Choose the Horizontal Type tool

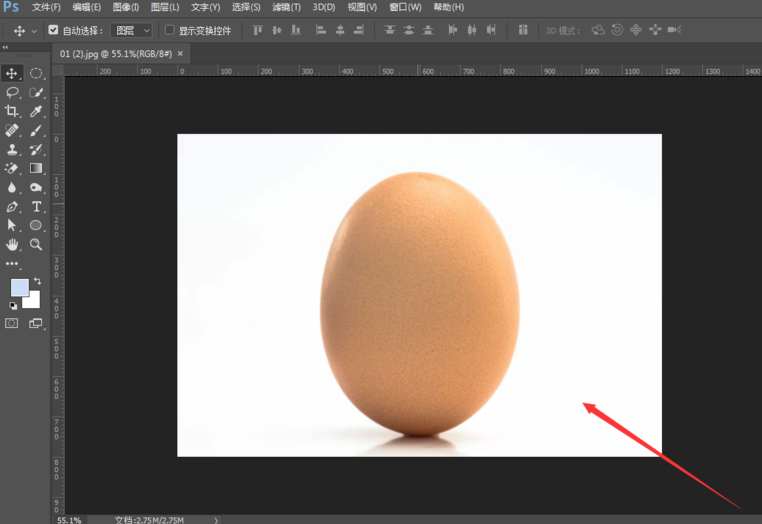click(x=36, y=206)
